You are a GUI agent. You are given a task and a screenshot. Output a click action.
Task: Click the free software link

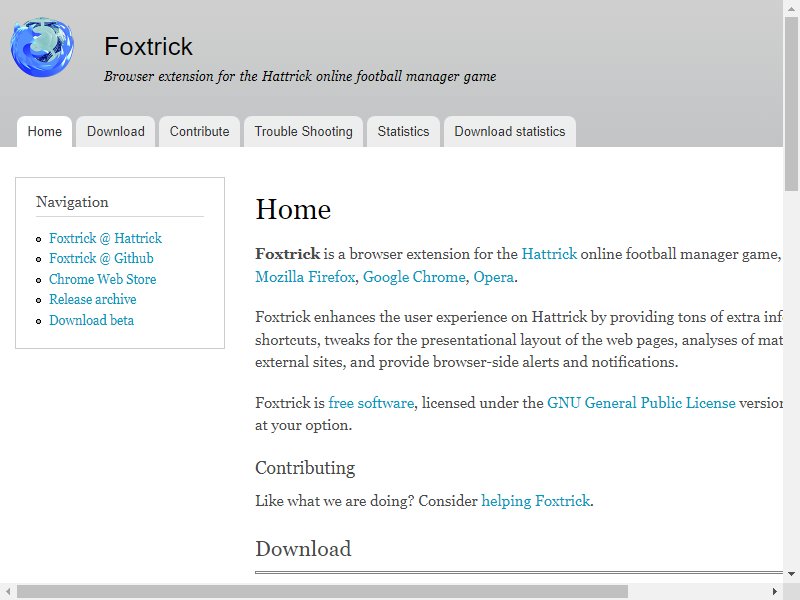point(371,403)
